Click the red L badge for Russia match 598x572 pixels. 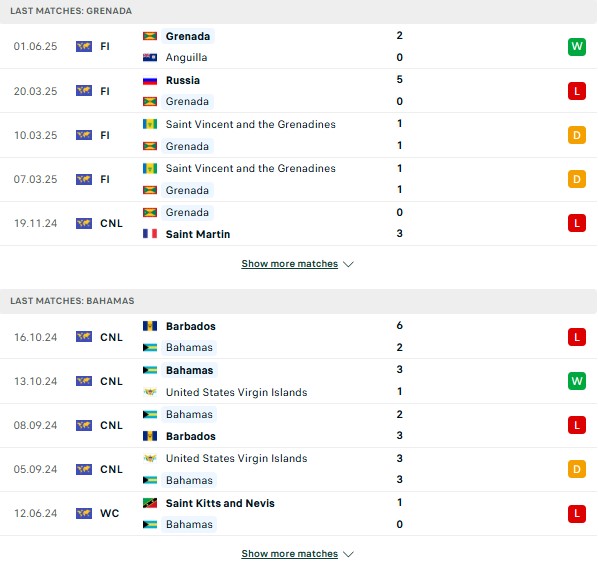tap(576, 91)
